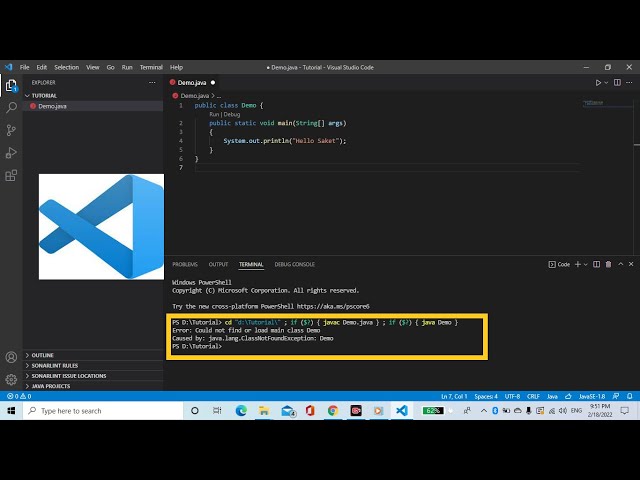Open Microsoft Edge from the taskbar
The width and height of the screenshot is (640, 480).
(241, 411)
